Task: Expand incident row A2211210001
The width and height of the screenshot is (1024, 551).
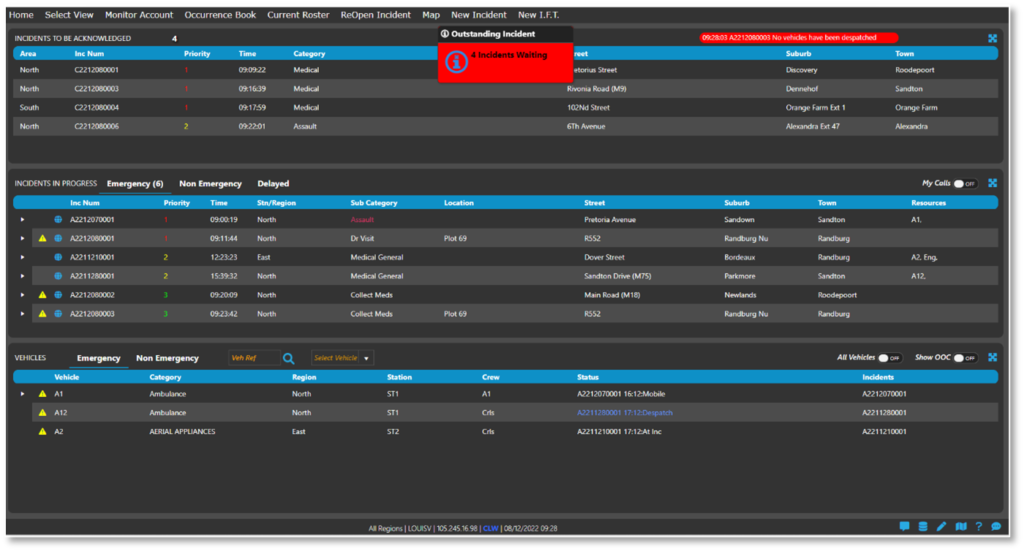Action: 22,258
